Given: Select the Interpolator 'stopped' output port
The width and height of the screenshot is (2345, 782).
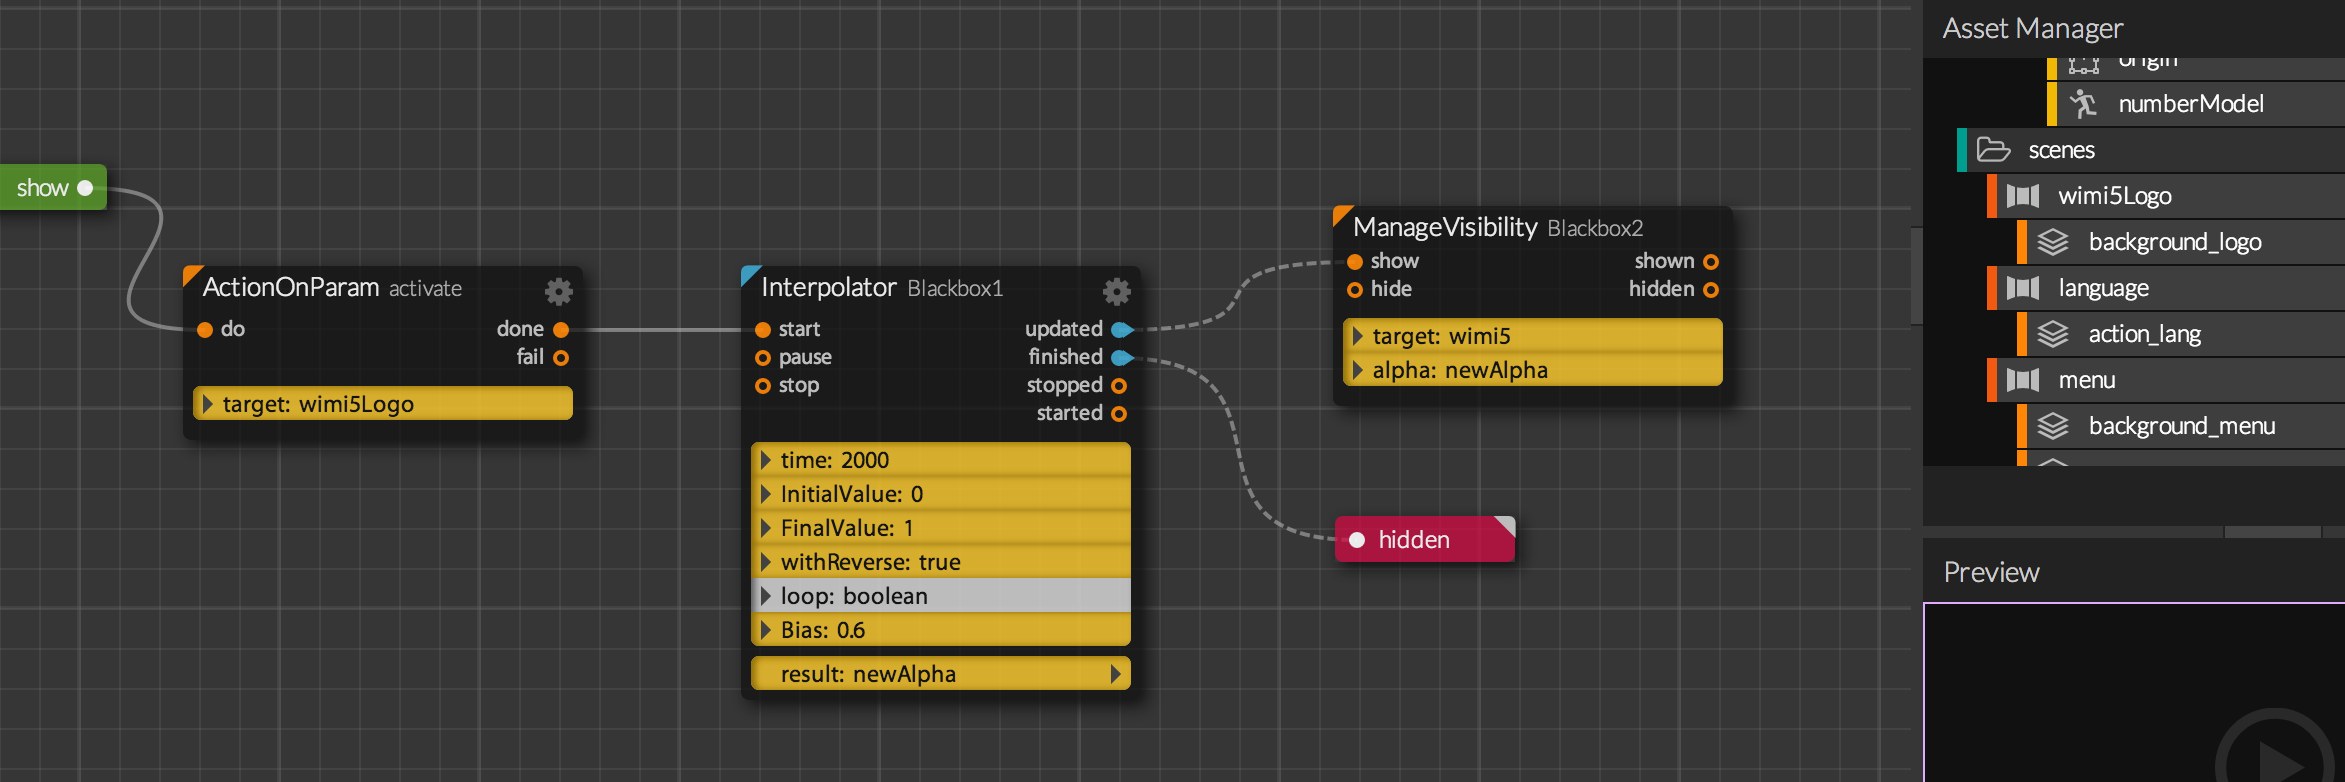Looking at the screenshot, I should tap(1119, 386).
